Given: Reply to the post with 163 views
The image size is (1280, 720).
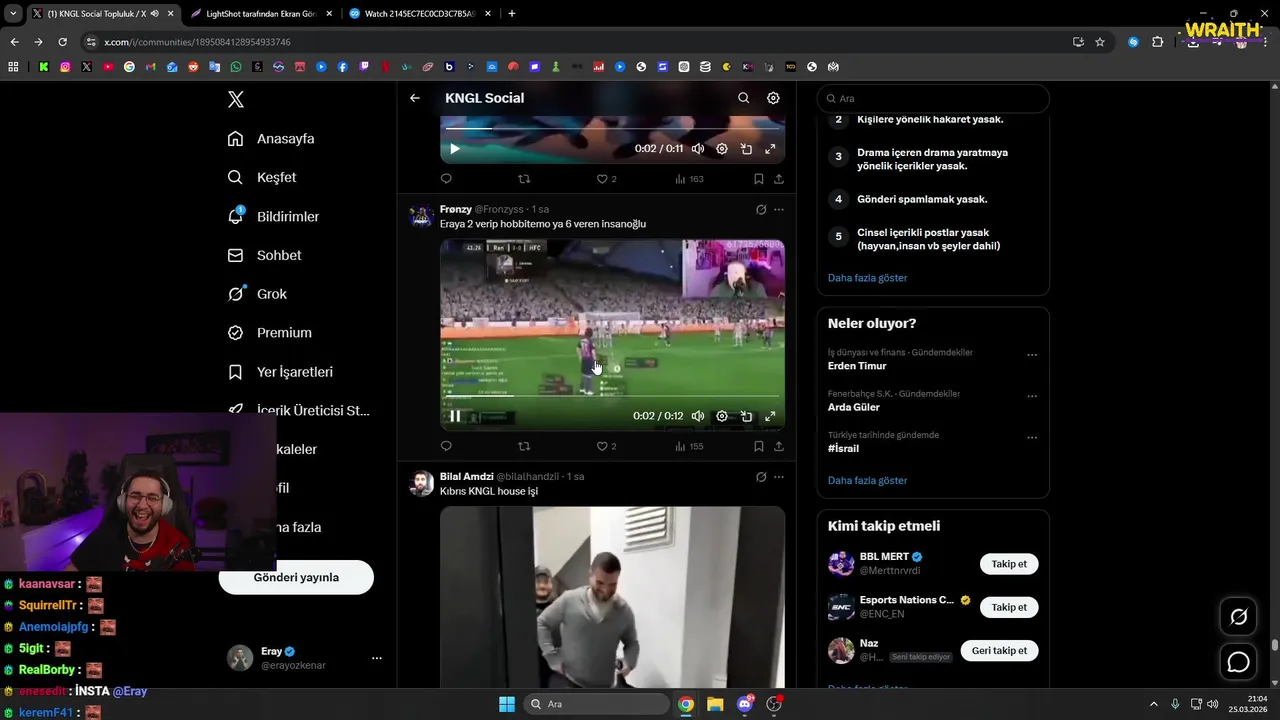Looking at the screenshot, I should (x=446, y=179).
